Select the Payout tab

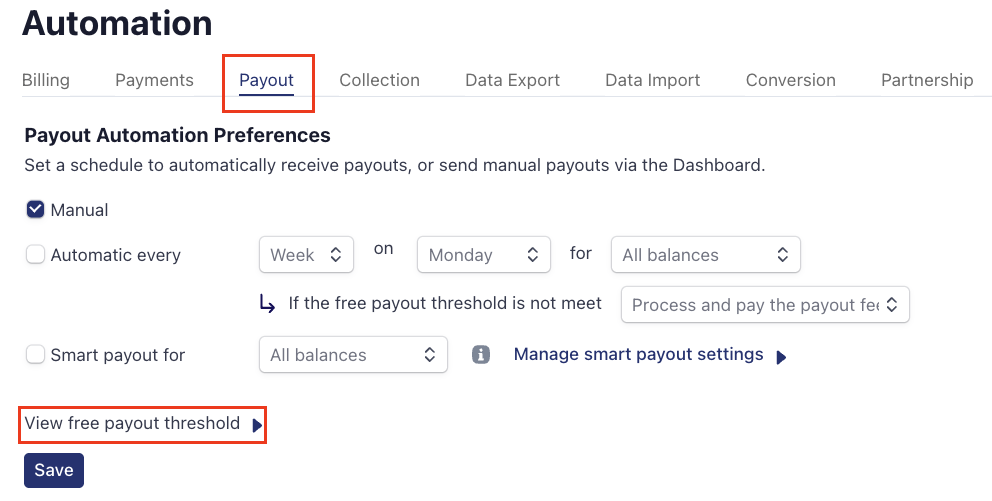point(266,80)
